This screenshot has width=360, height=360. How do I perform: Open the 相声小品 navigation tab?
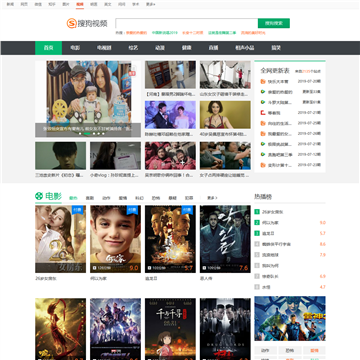[x=245, y=48]
